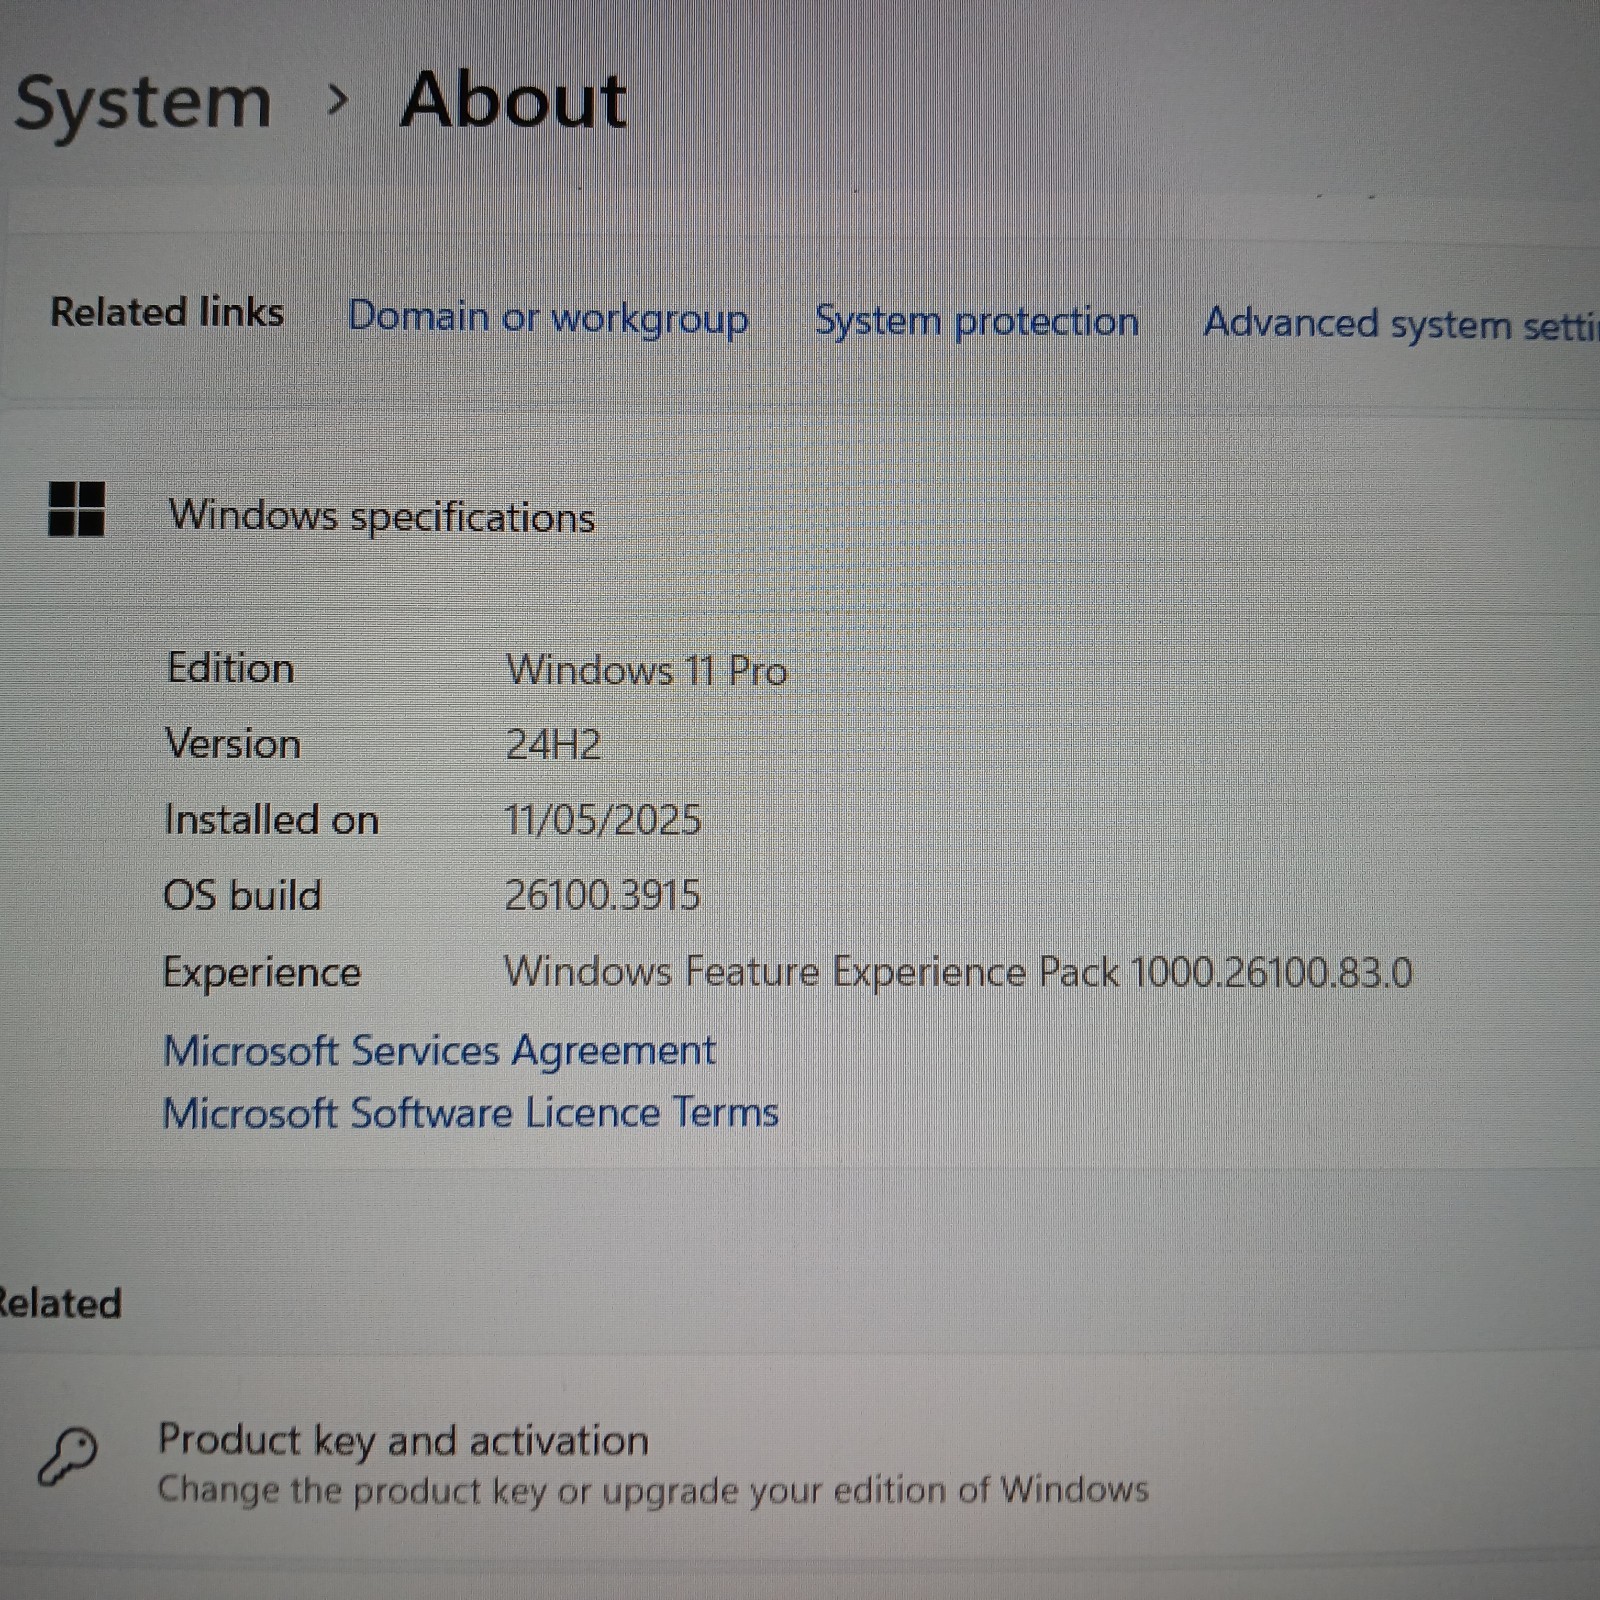Screen dimensions: 1600x1600
Task: Click the About heading in the breadcrumb
Action: click(x=514, y=100)
